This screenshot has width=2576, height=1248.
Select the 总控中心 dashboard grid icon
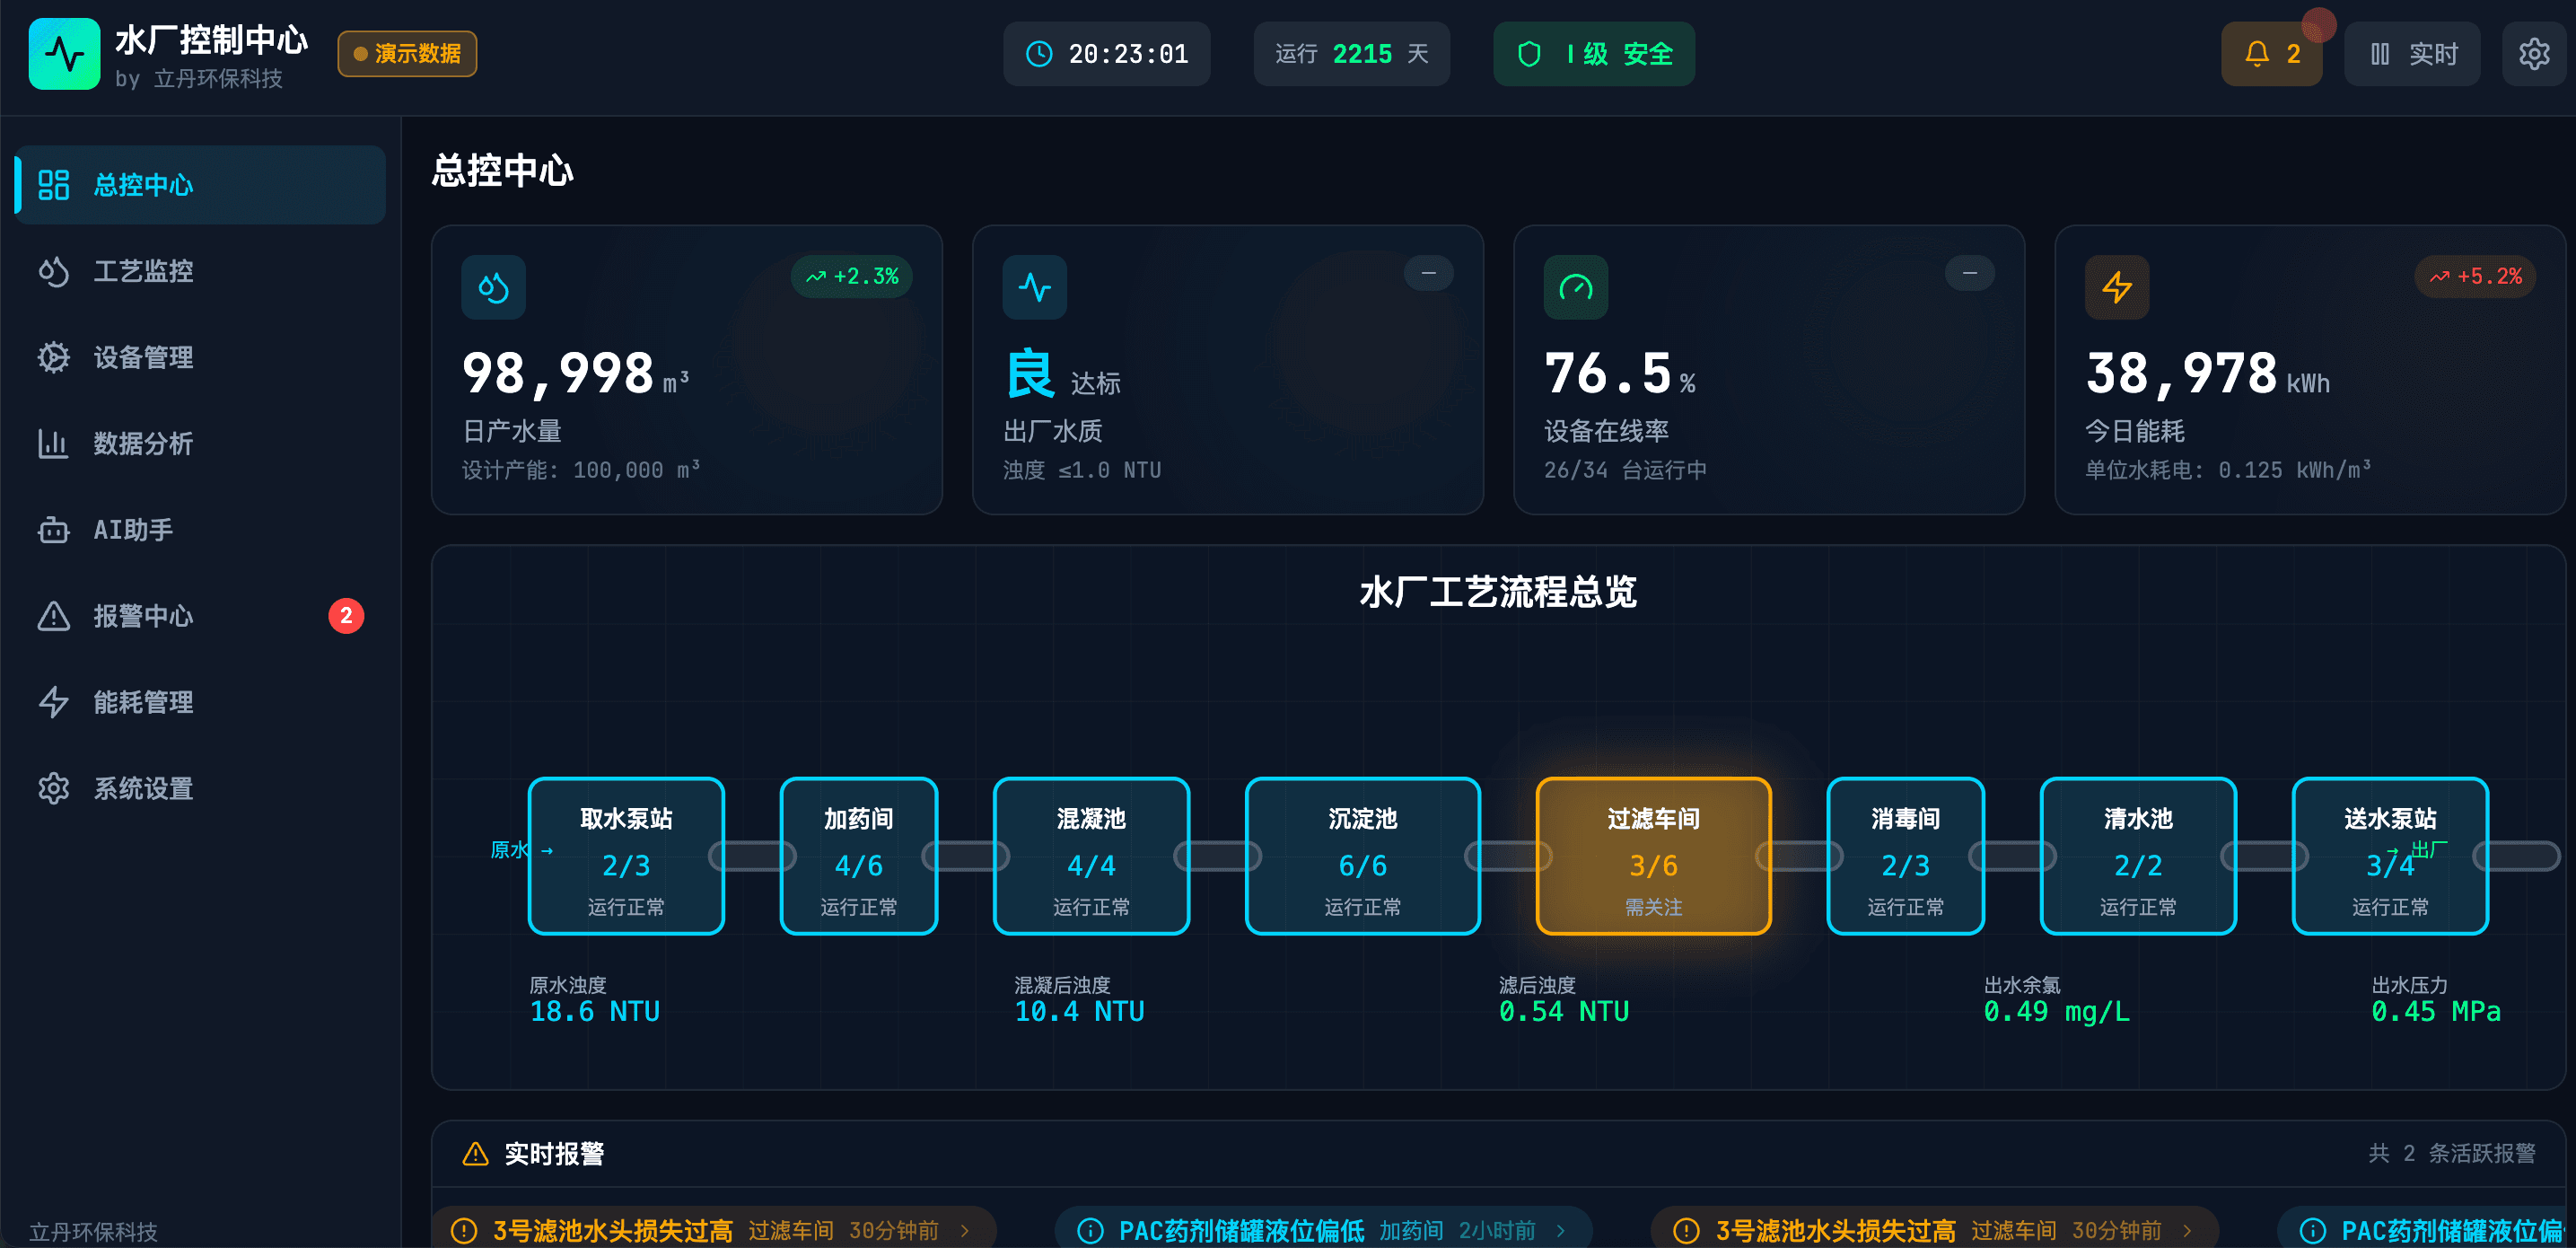click(52, 184)
